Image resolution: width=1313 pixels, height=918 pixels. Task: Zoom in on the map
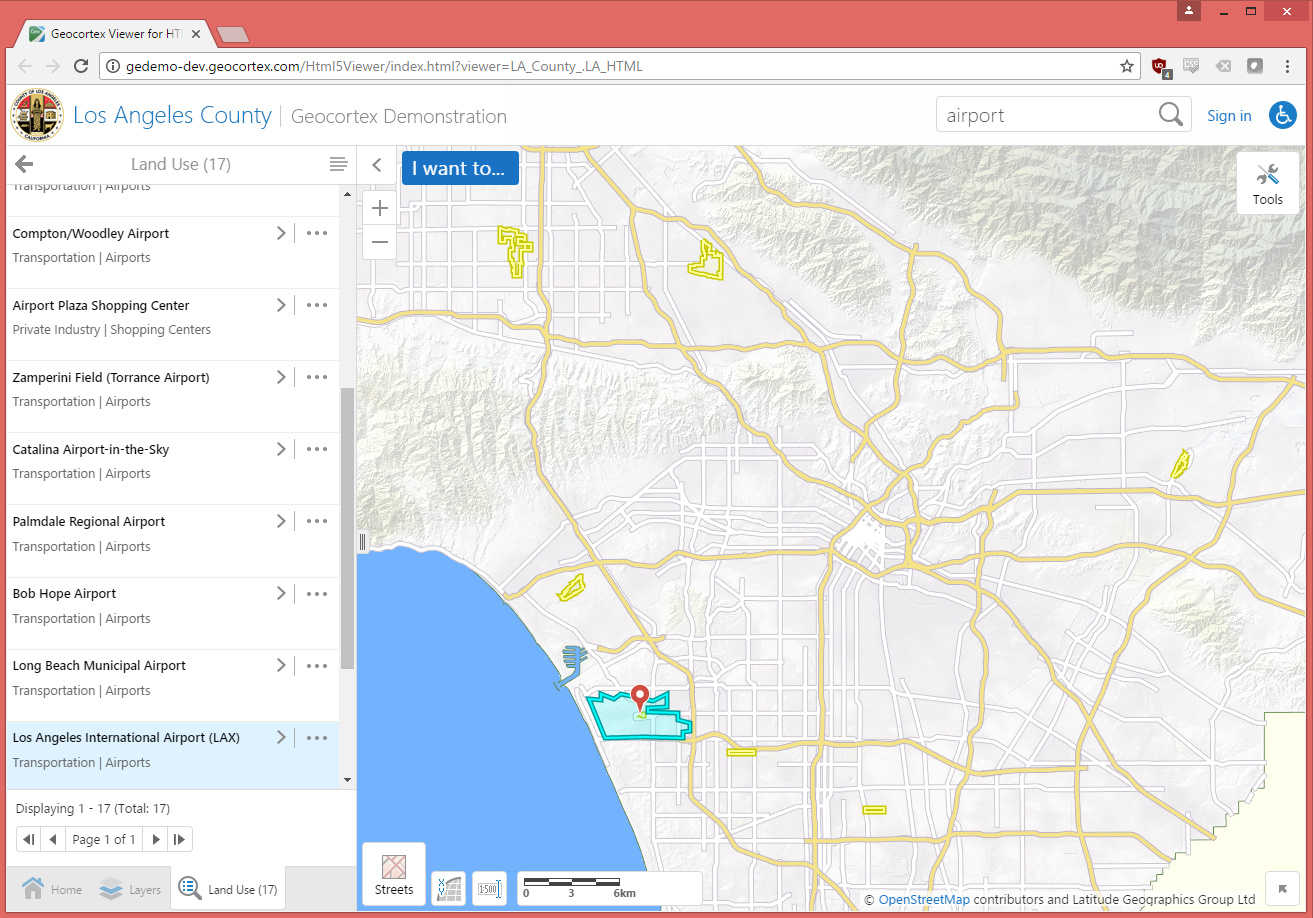click(380, 208)
